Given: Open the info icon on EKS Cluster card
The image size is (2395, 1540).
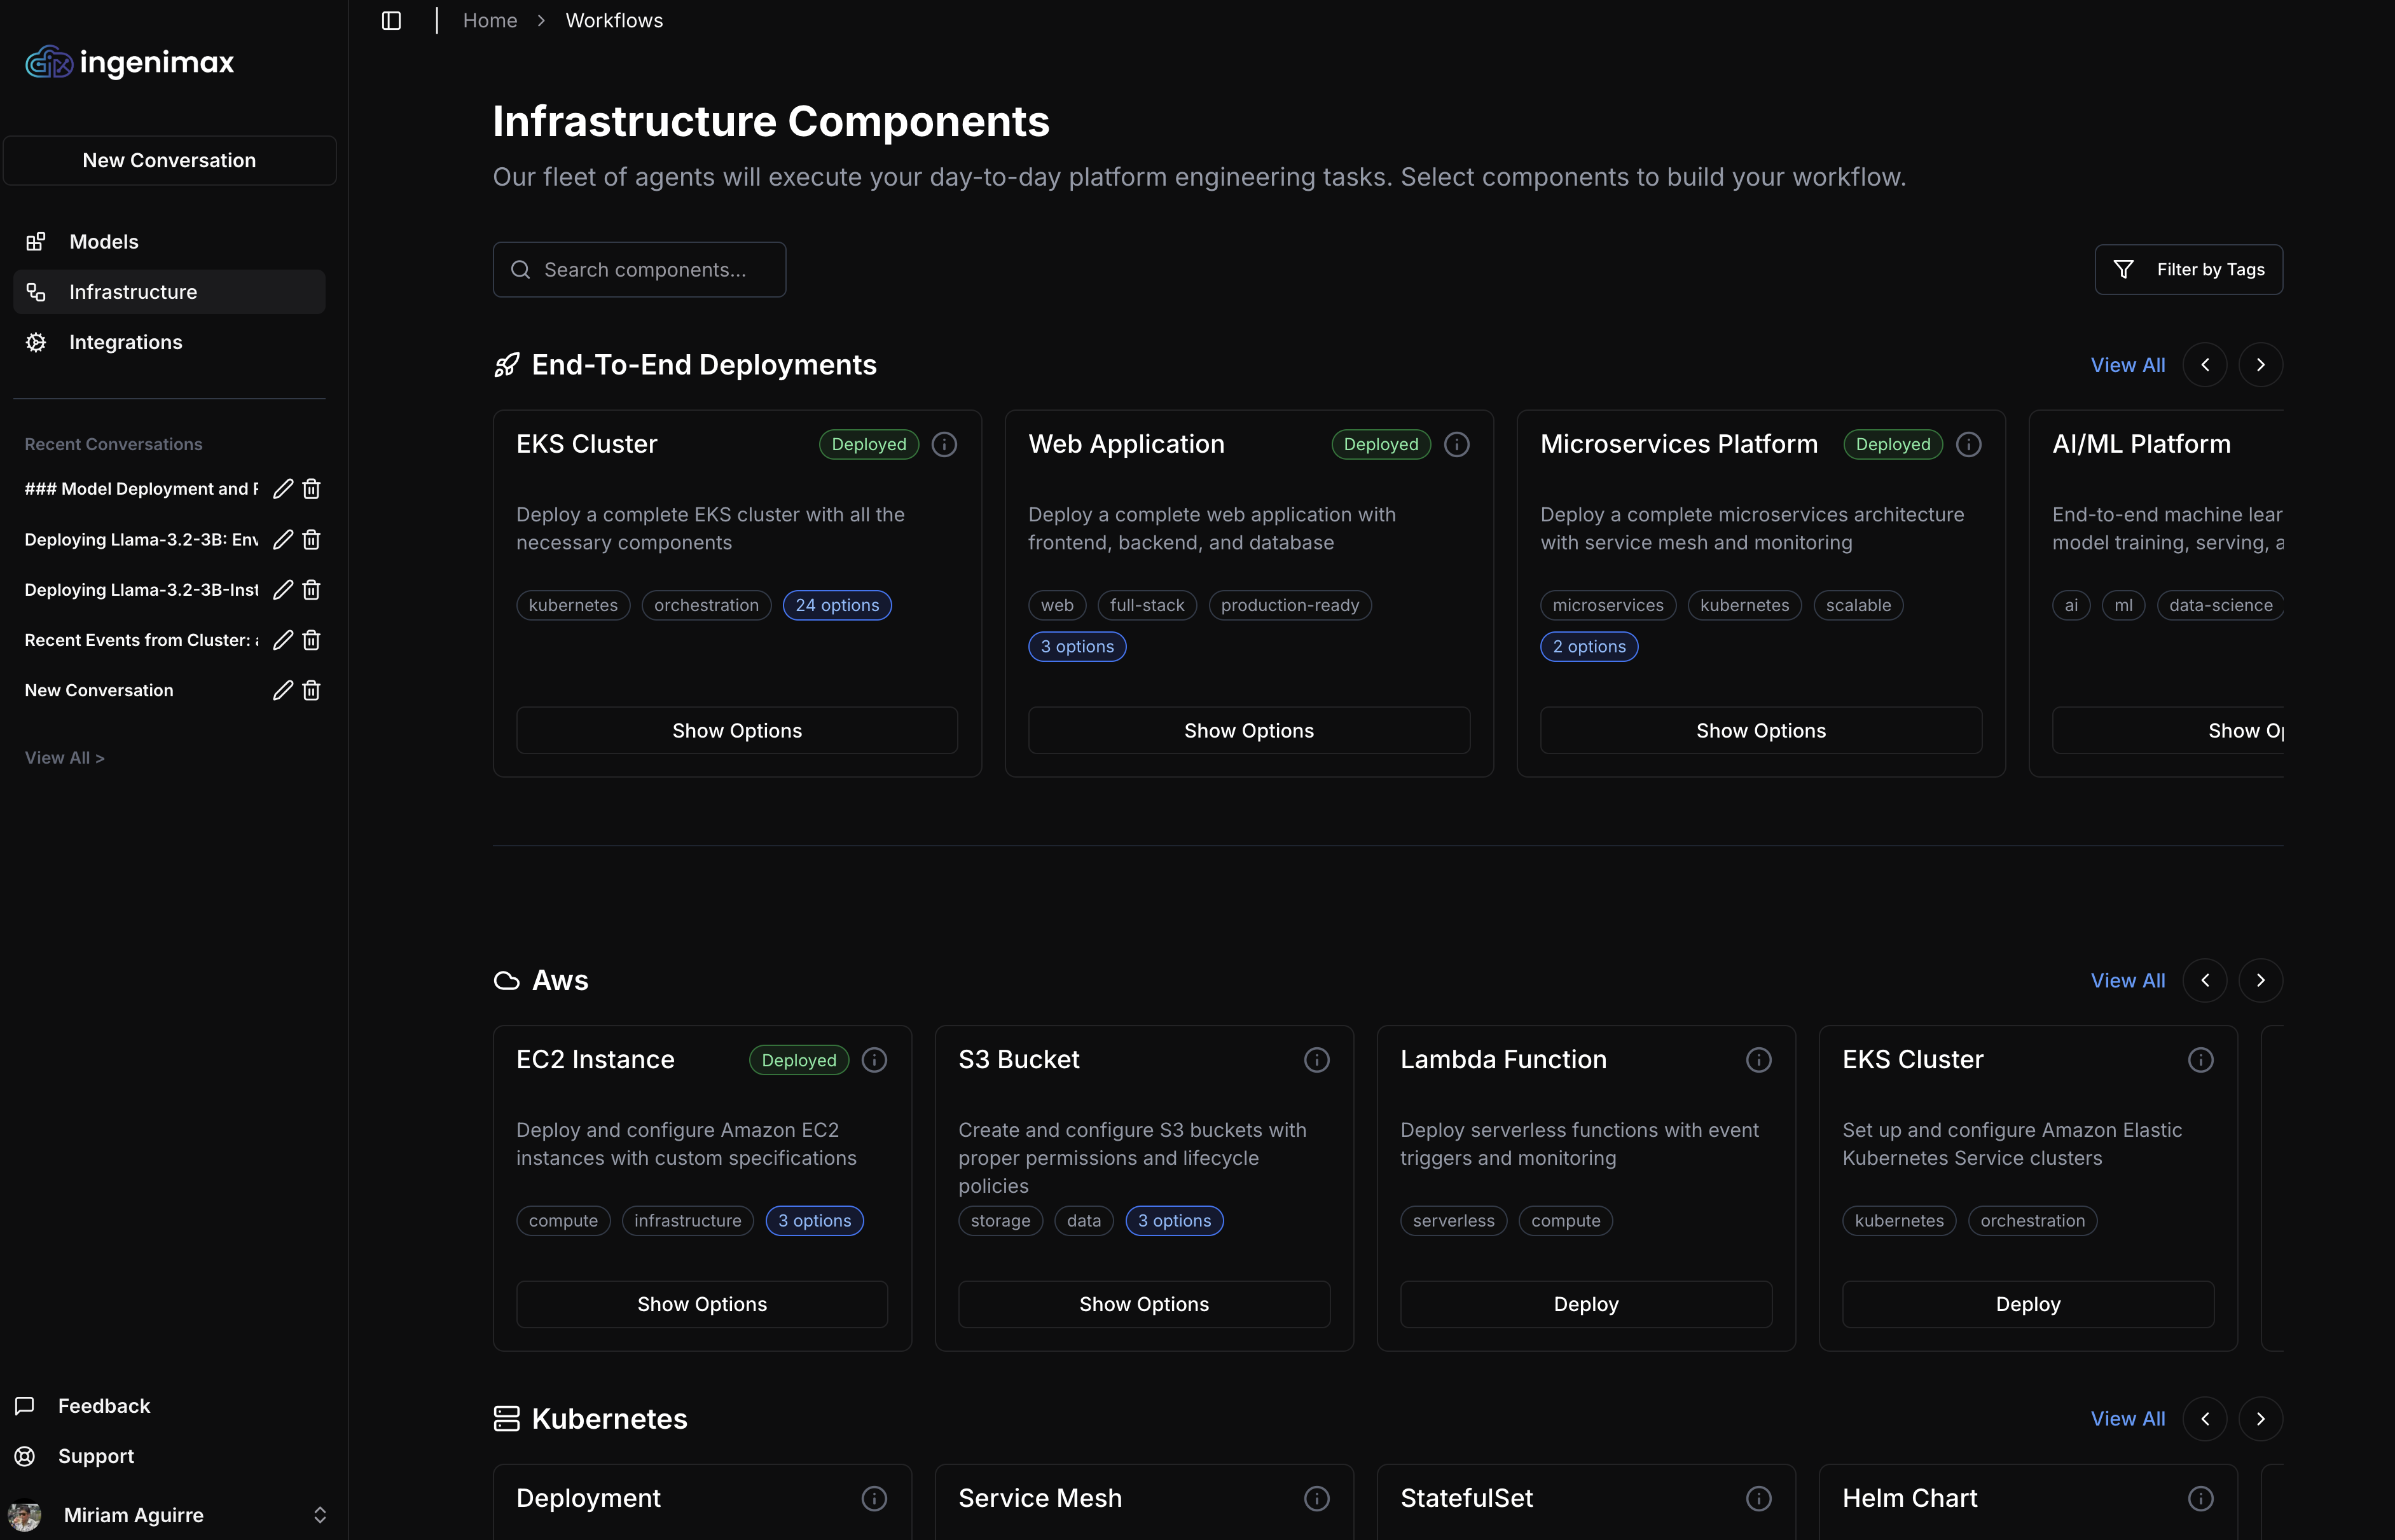Looking at the screenshot, I should click(944, 444).
